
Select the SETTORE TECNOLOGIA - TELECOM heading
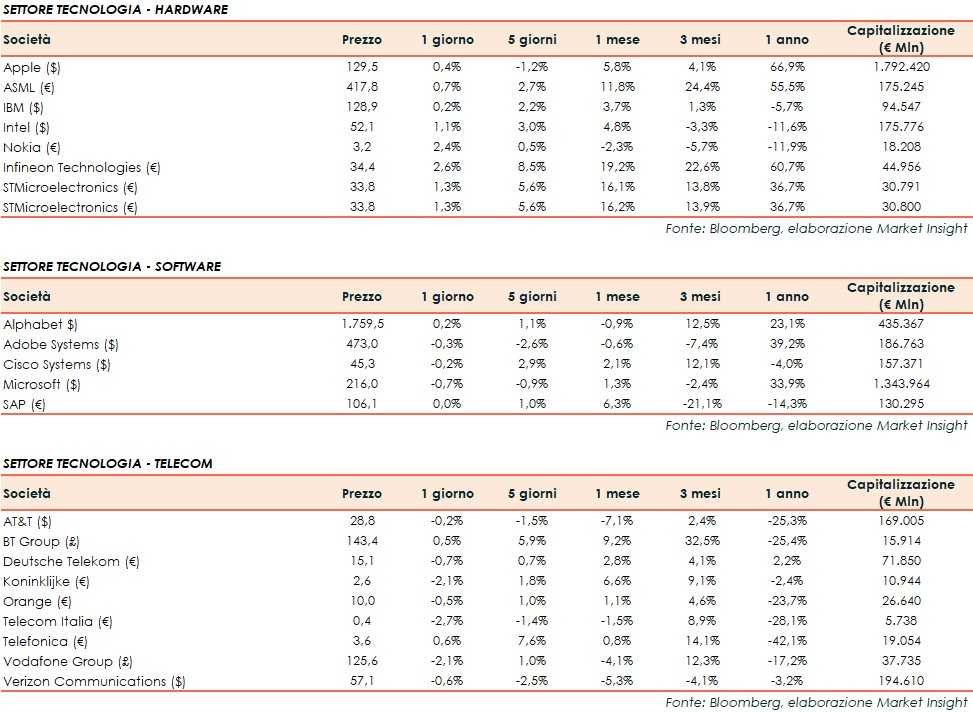tap(108, 464)
